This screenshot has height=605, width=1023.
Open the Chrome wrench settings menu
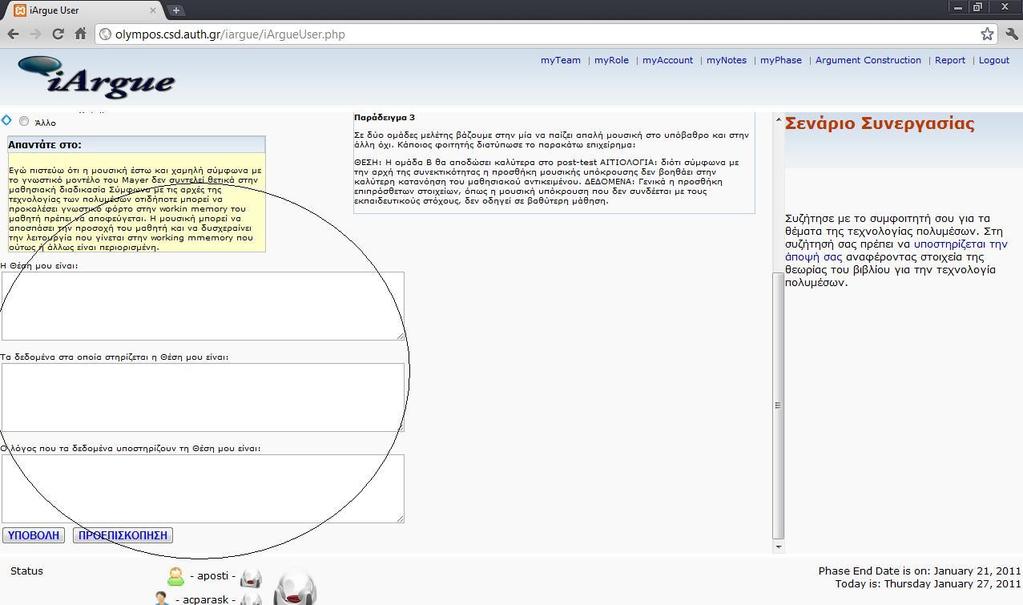tap(1012, 34)
